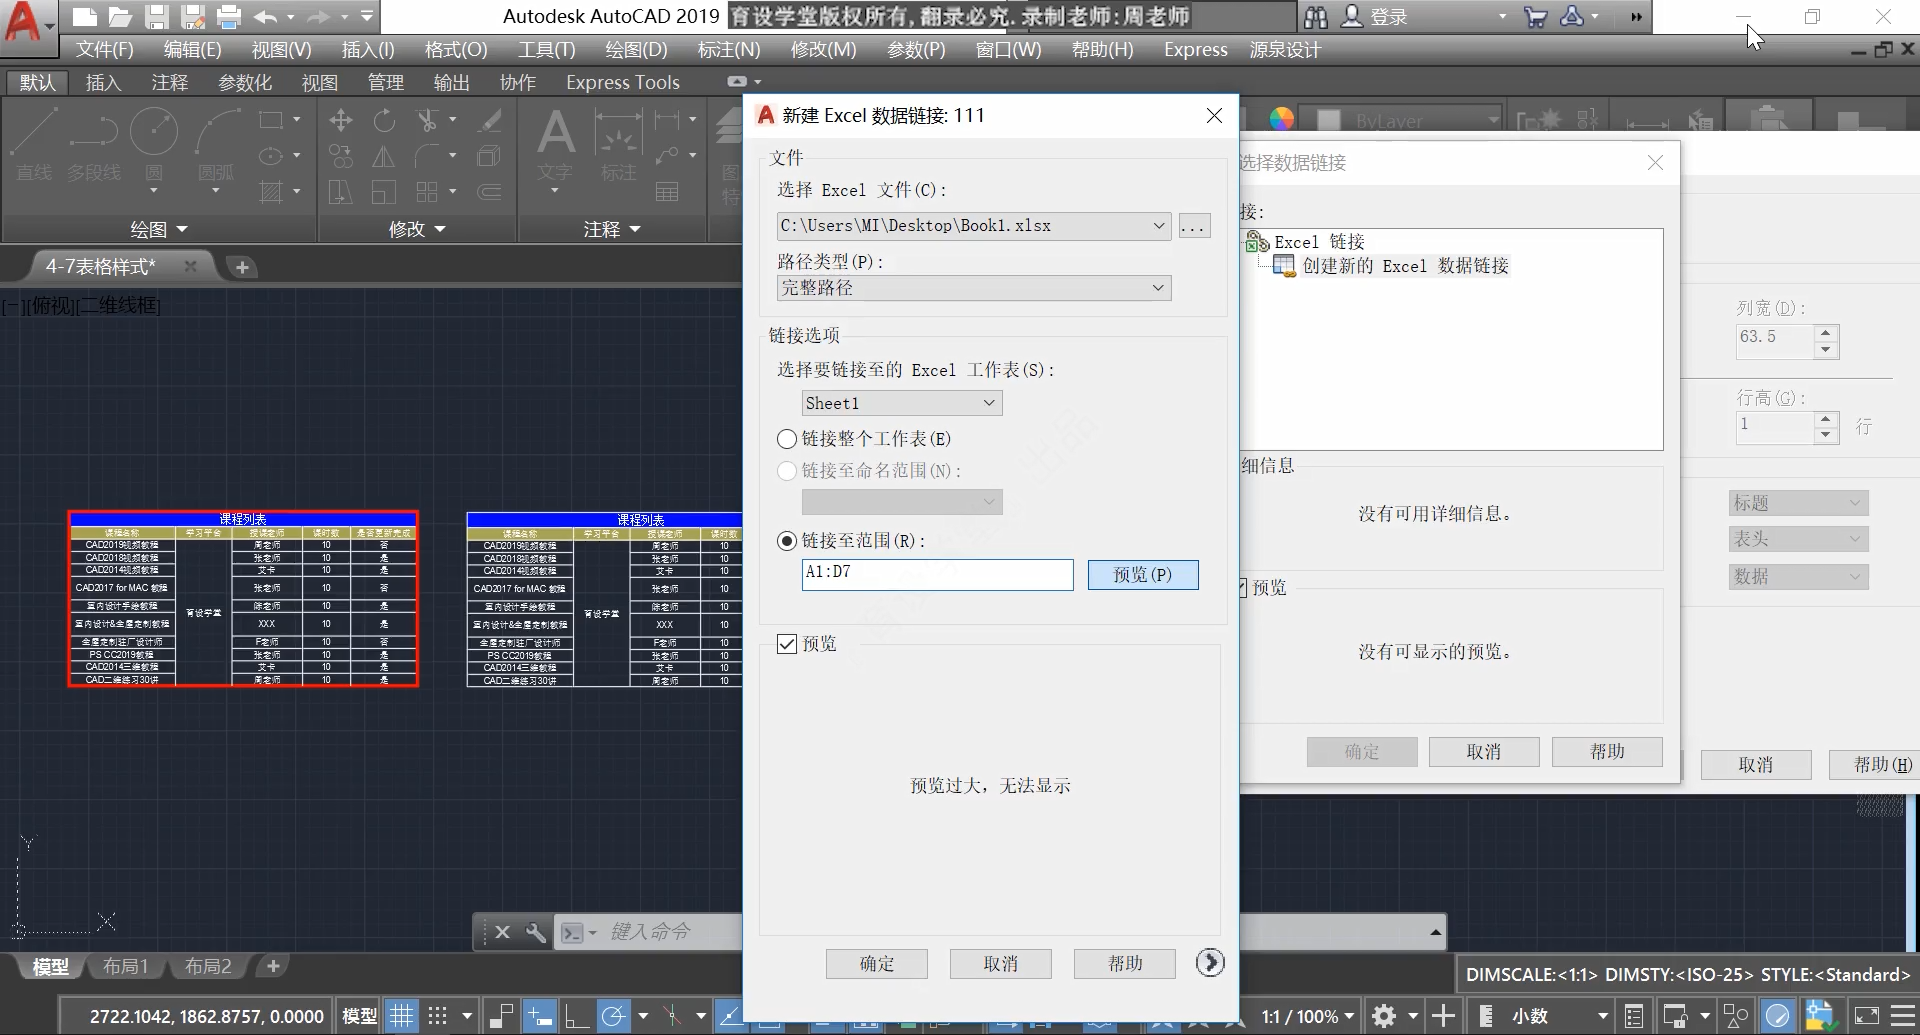Open the File (文件) menu
1920x1035 pixels.
pos(105,49)
